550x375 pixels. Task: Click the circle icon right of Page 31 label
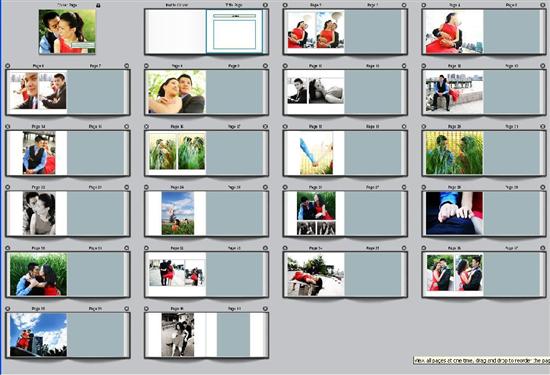tap(126, 248)
